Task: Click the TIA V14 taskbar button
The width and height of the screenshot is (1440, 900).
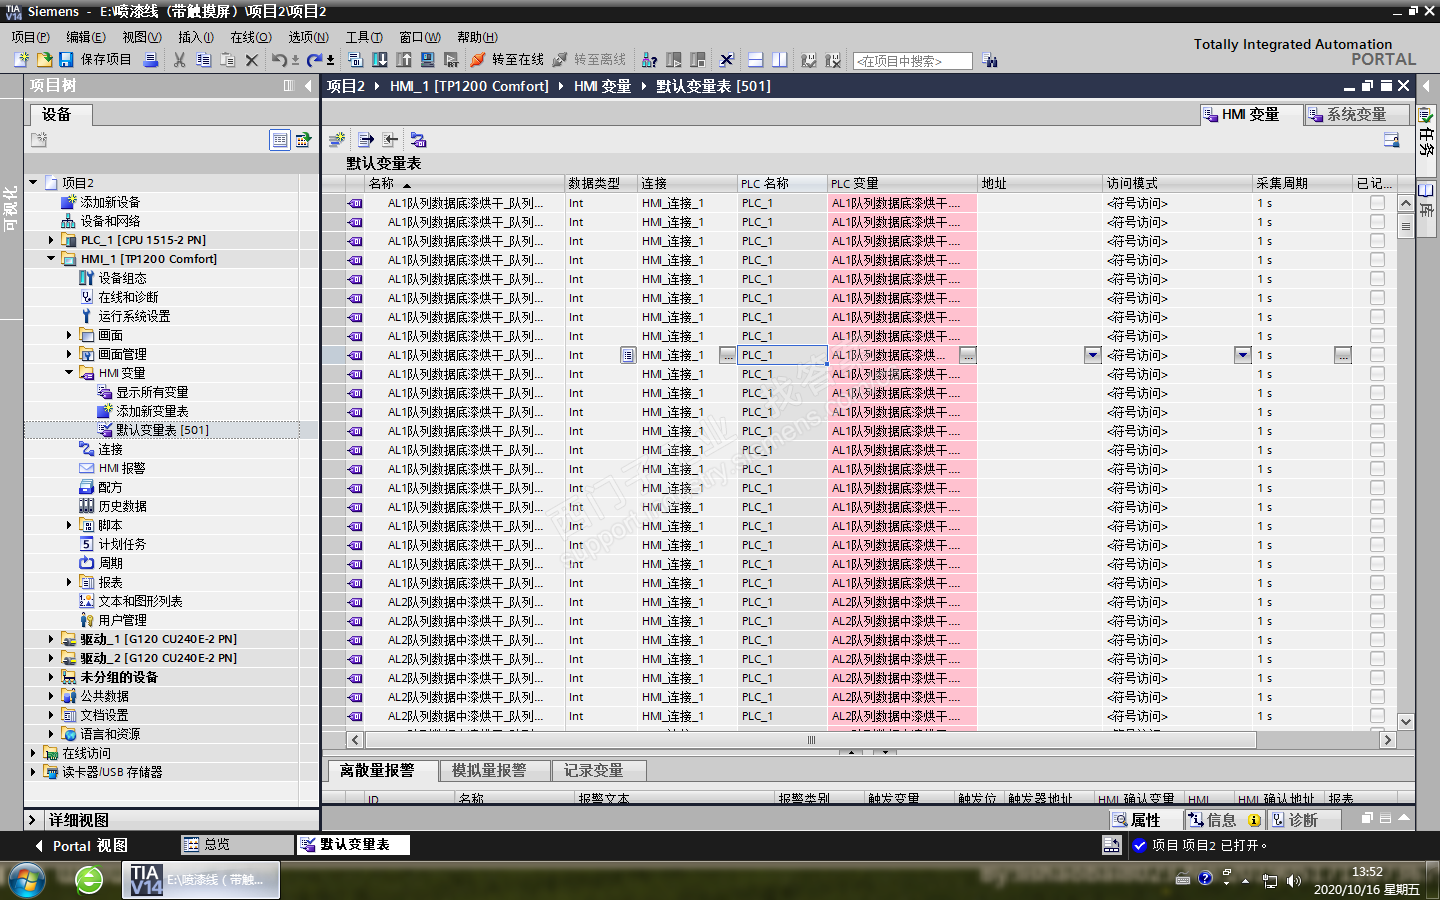Action: click(201, 880)
